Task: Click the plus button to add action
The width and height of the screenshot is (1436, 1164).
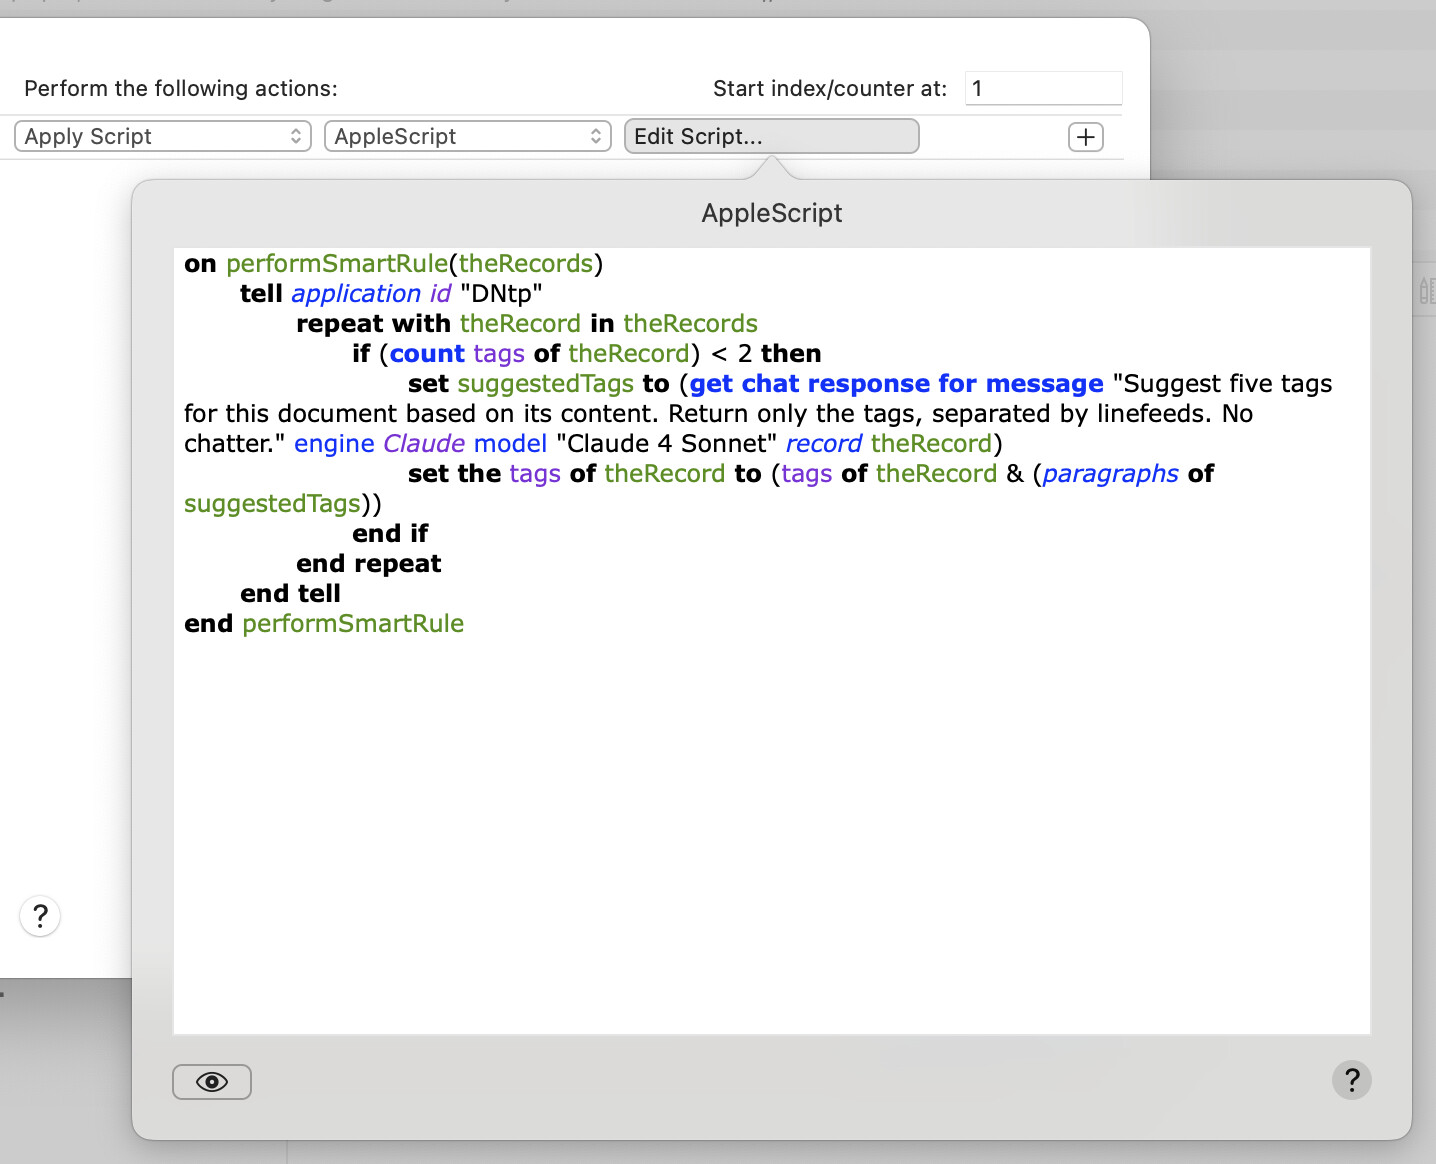Action: [x=1085, y=137]
